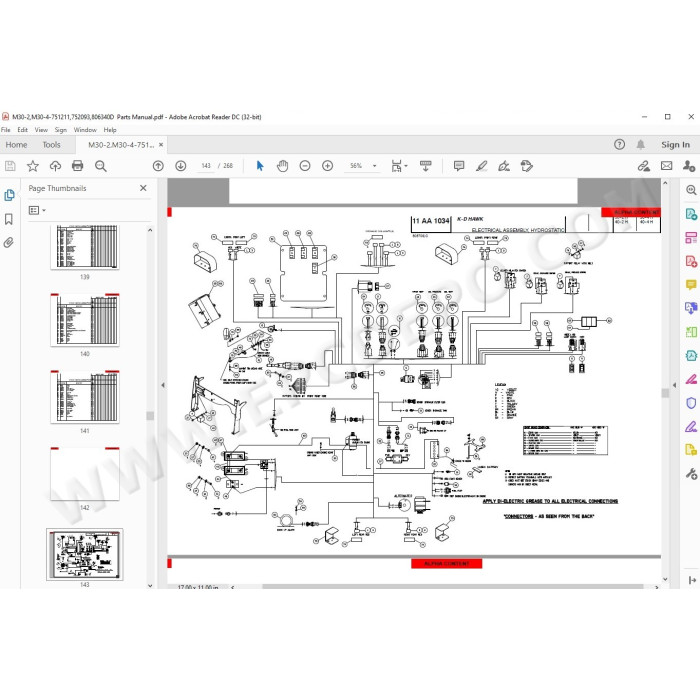This screenshot has width=700, height=700.
Task: Click thumbnails panel scroll down arrow
Action: pyautogui.click(x=150, y=585)
